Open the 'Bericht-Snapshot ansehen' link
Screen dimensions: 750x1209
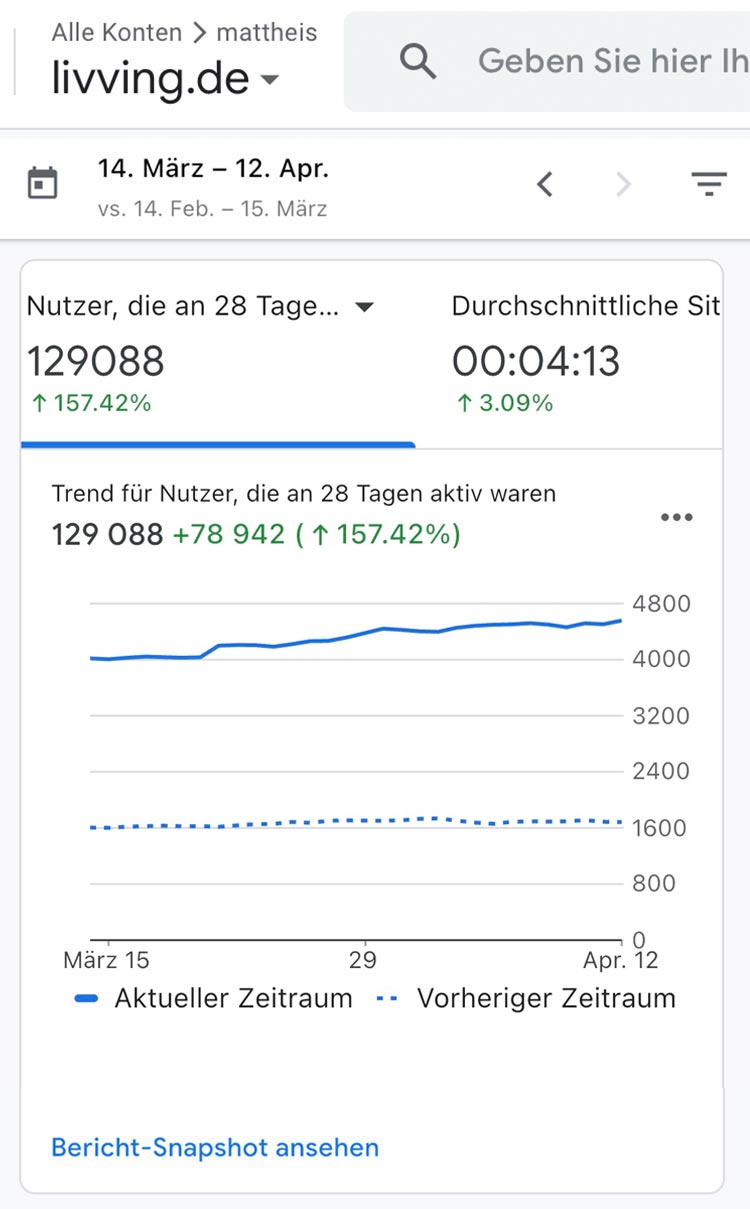tap(215, 1147)
